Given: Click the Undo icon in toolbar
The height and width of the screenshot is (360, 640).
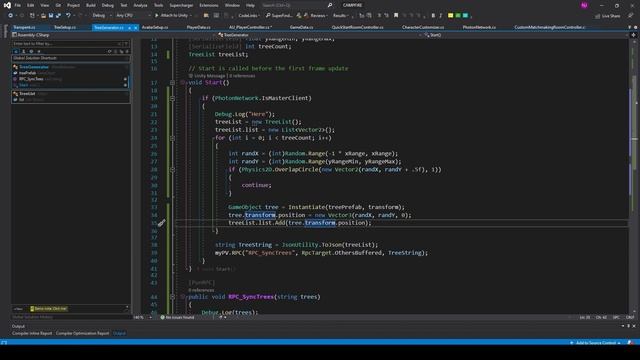Looking at the screenshot, I should click(68, 16).
